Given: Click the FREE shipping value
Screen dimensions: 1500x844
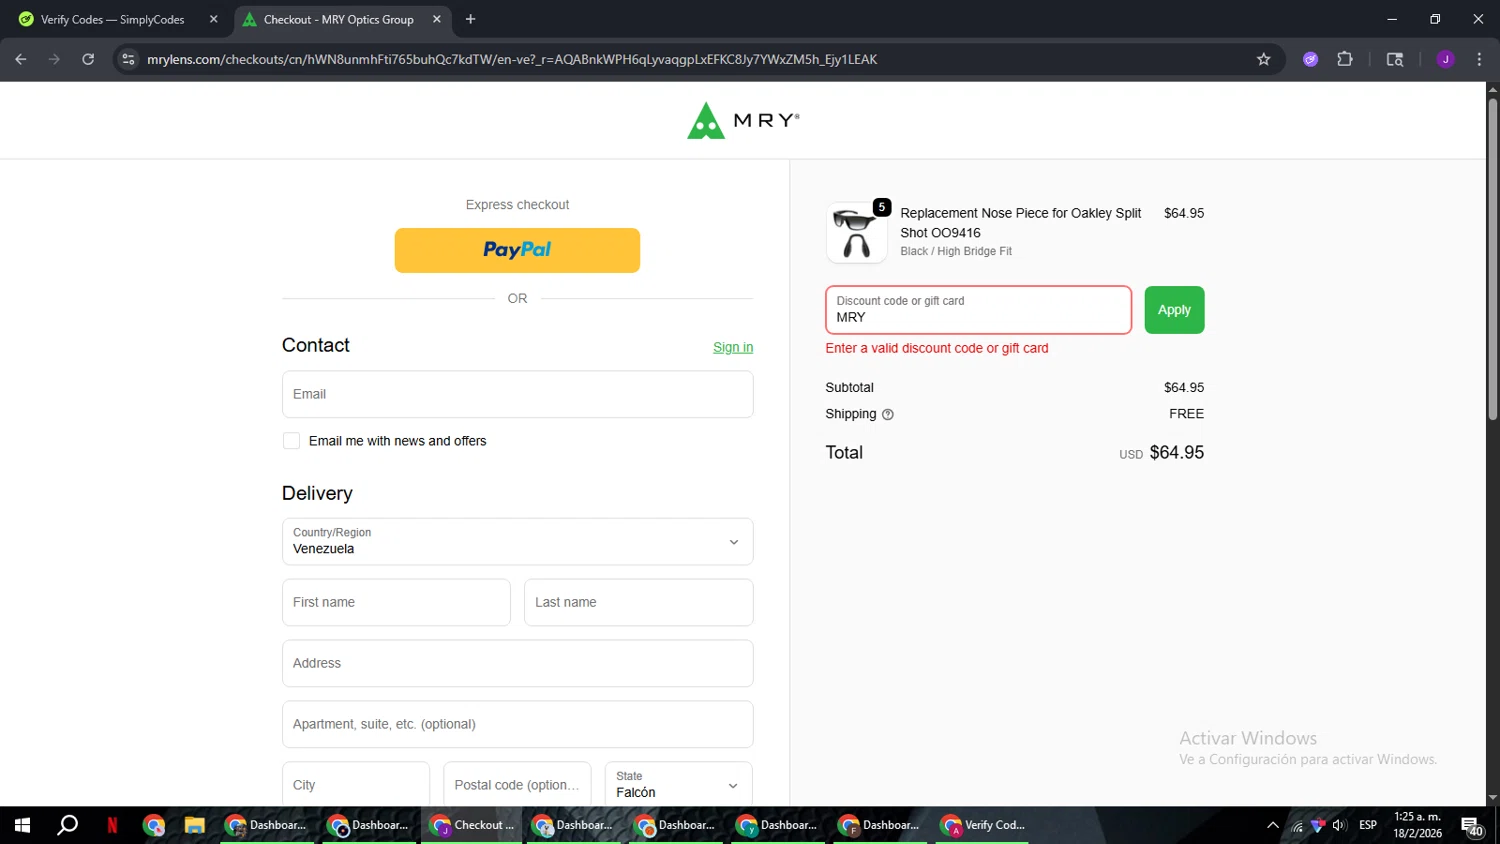Looking at the screenshot, I should (x=1186, y=414).
